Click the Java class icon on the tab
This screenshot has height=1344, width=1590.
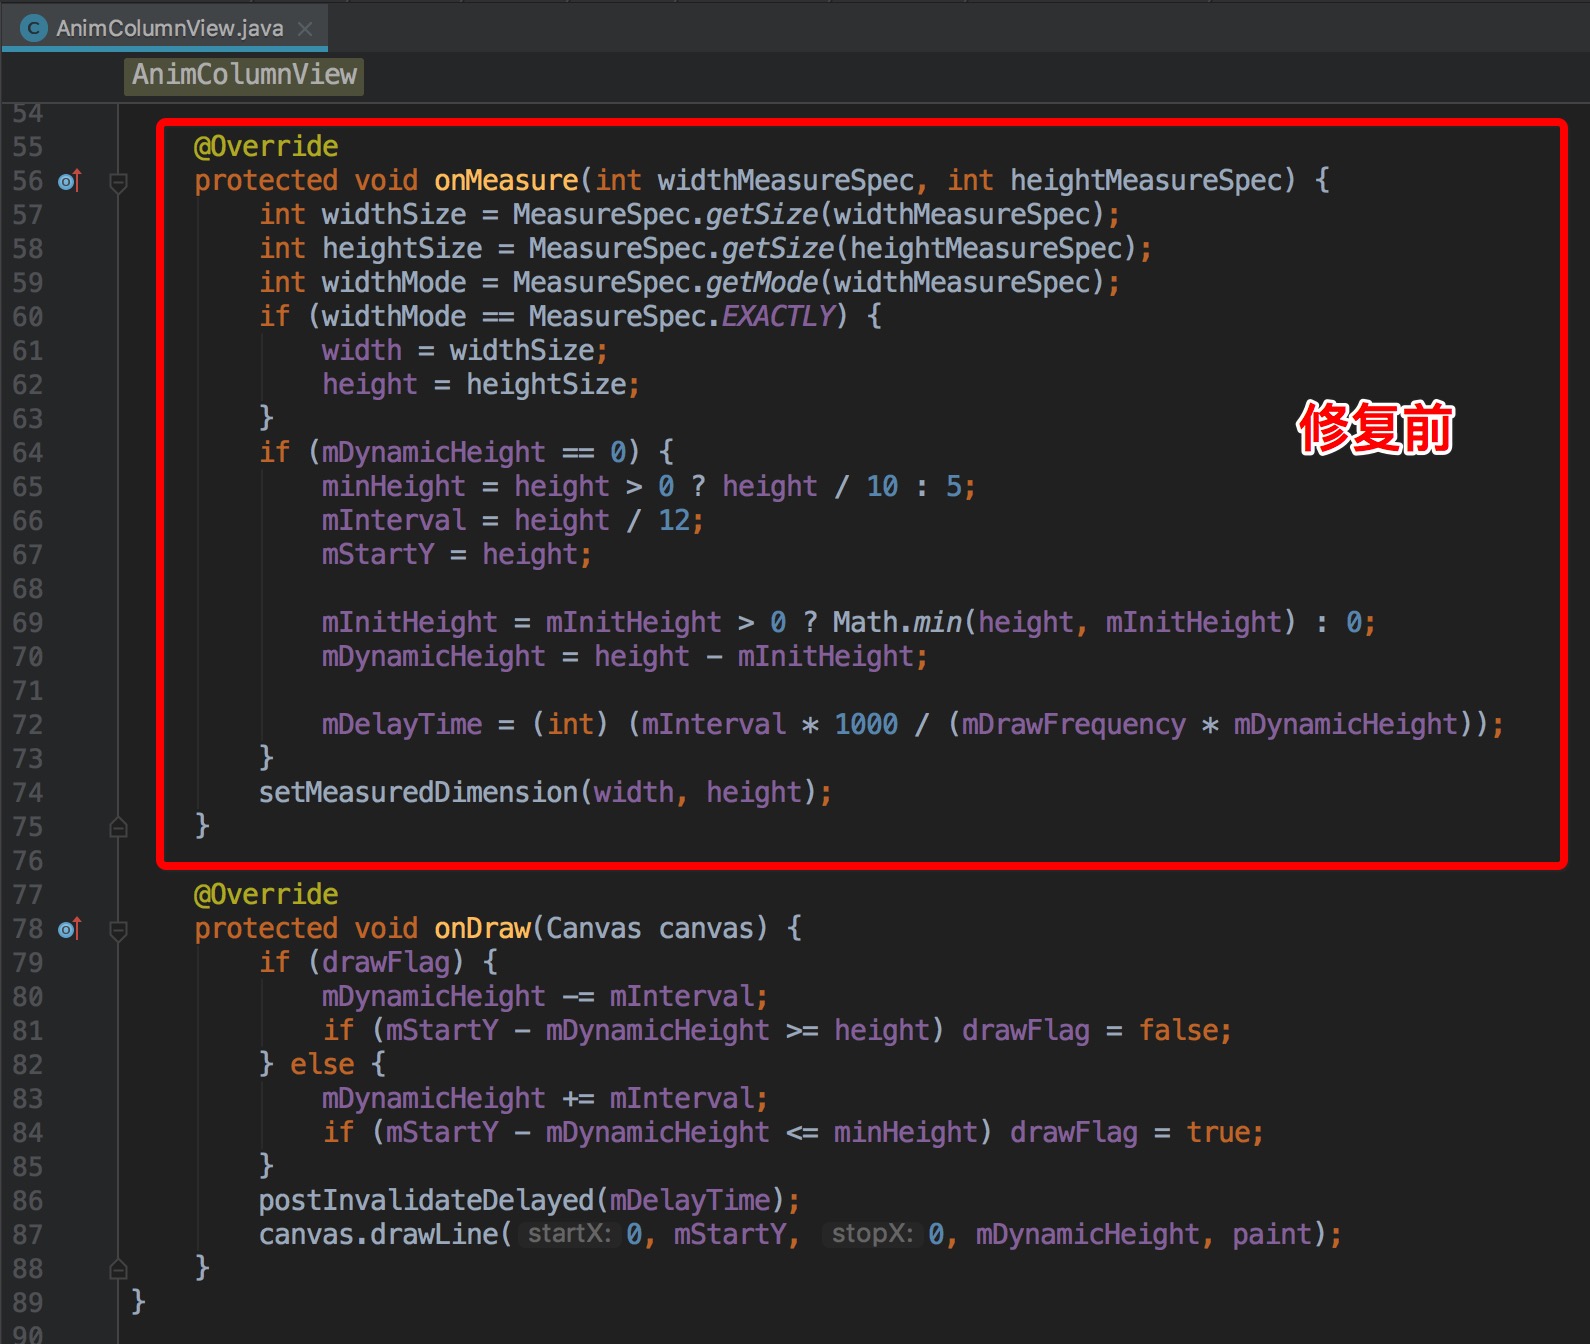coord(34,28)
